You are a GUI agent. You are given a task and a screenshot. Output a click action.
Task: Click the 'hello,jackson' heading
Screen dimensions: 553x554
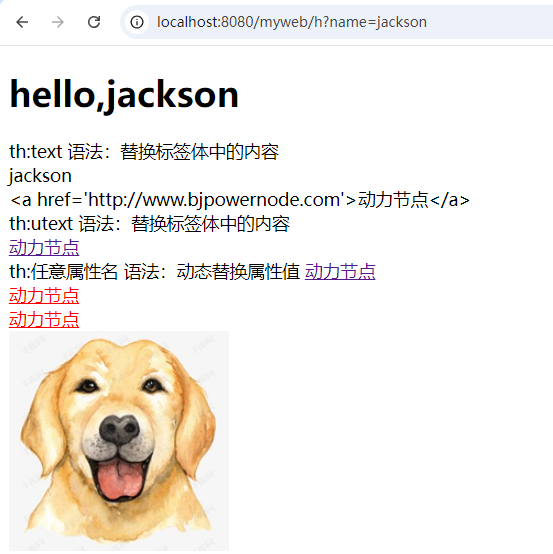(124, 94)
